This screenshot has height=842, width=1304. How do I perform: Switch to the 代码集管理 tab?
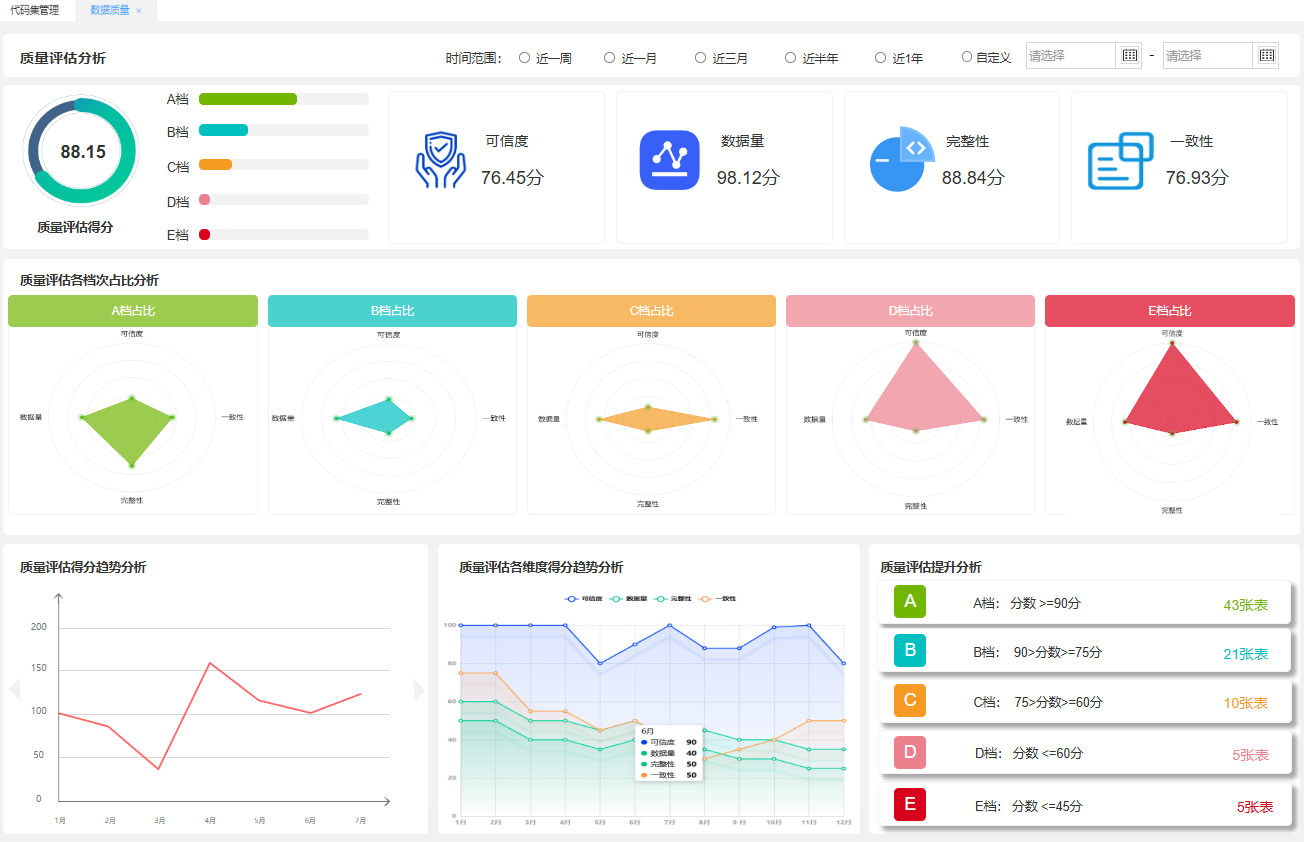point(35,10)
